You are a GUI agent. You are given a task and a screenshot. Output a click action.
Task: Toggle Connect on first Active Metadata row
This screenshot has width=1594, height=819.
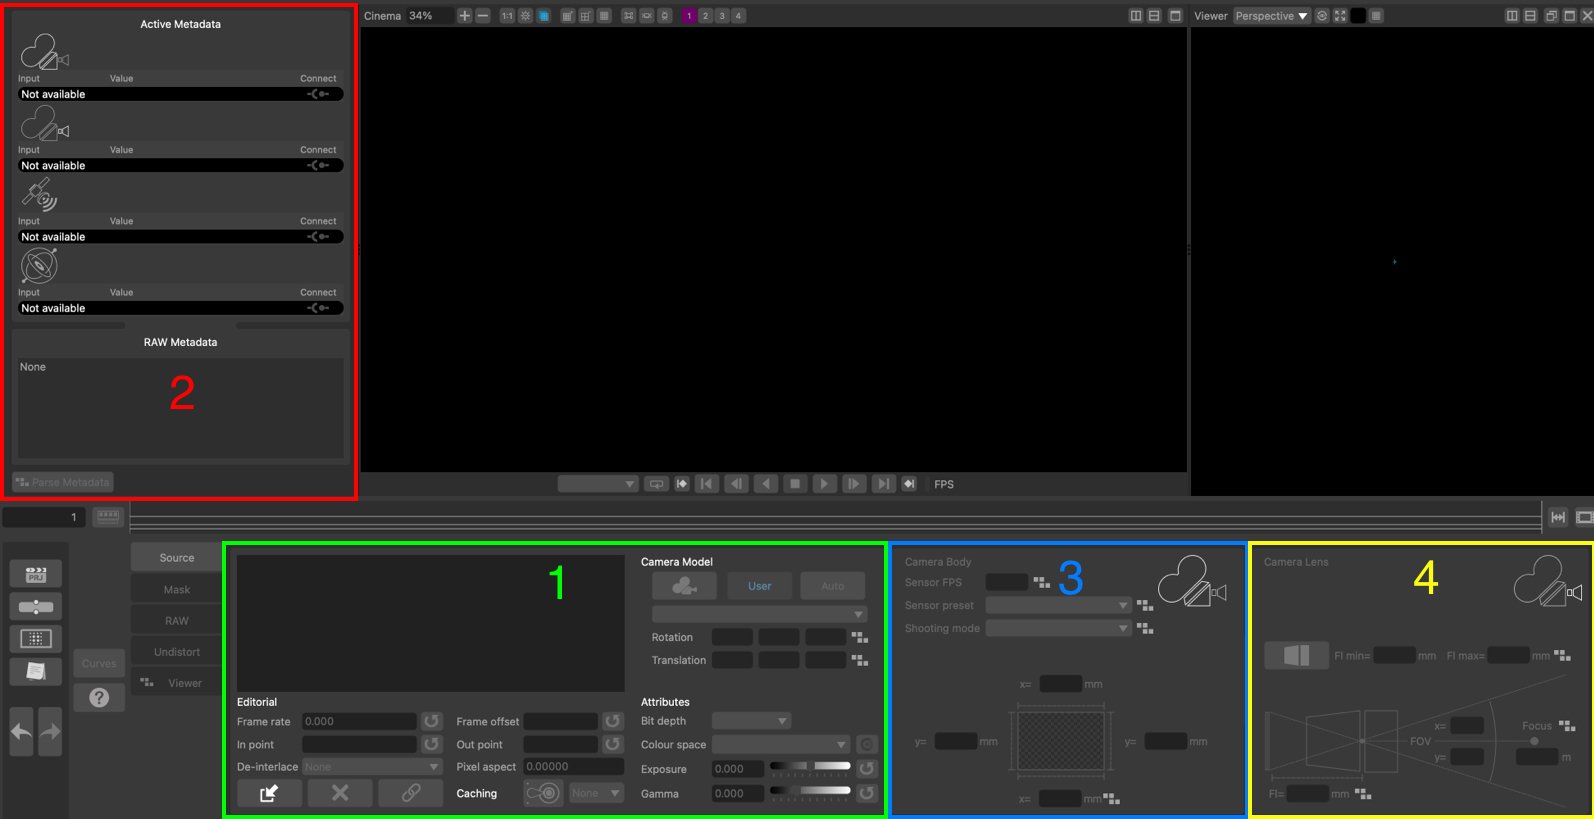(318, 94)
